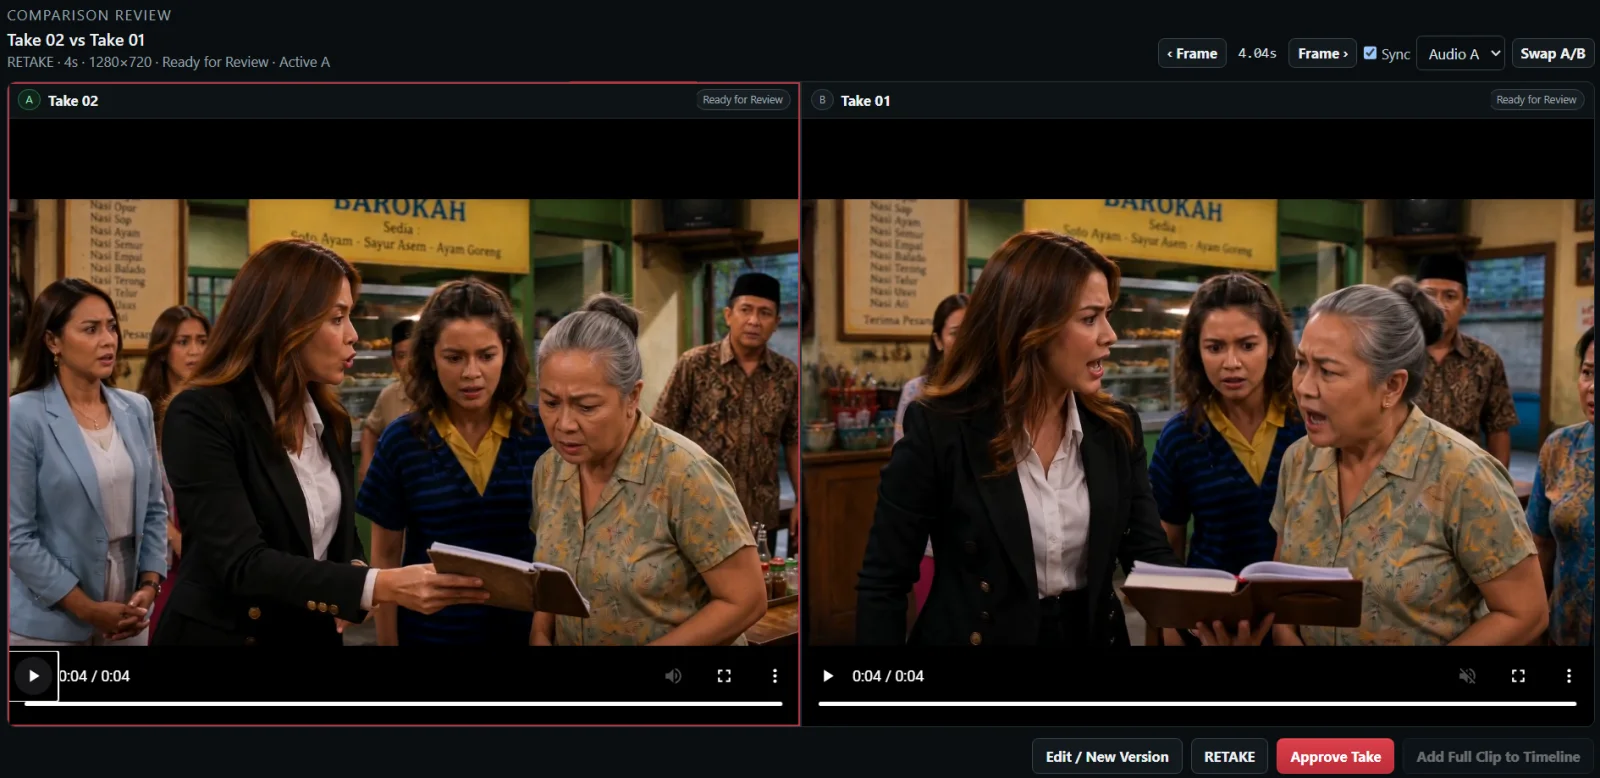Screen dimensions: 1600x778
Task: Click the A badge of Take 02
Action: (x=29, y=100)
